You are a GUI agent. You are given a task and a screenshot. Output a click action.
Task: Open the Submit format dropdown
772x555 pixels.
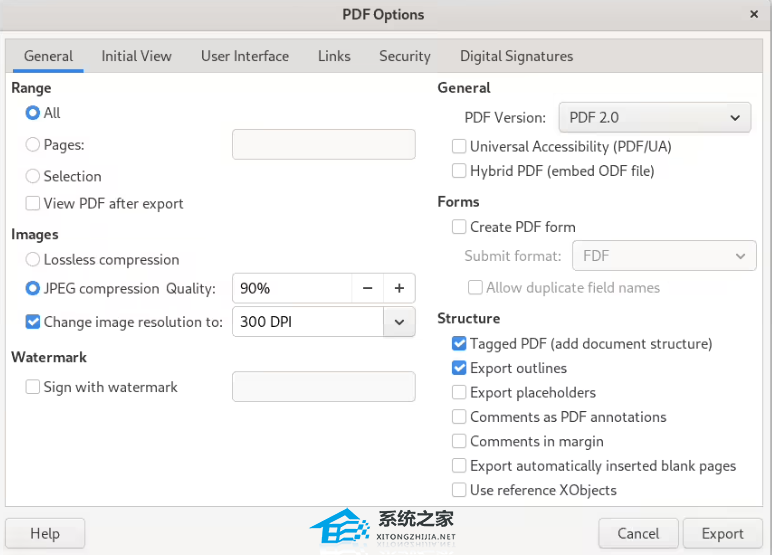tap(663, 256)
